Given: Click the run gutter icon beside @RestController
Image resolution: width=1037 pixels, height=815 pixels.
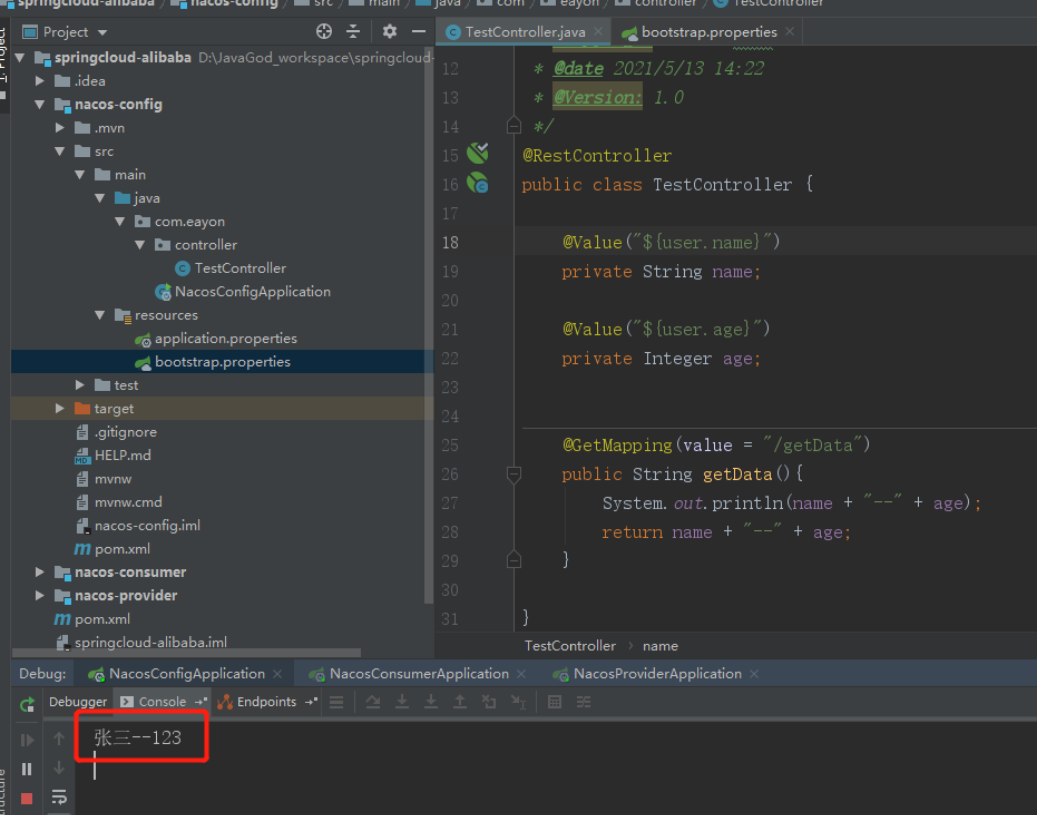Looking at the screenshot, I should point(477,153).
